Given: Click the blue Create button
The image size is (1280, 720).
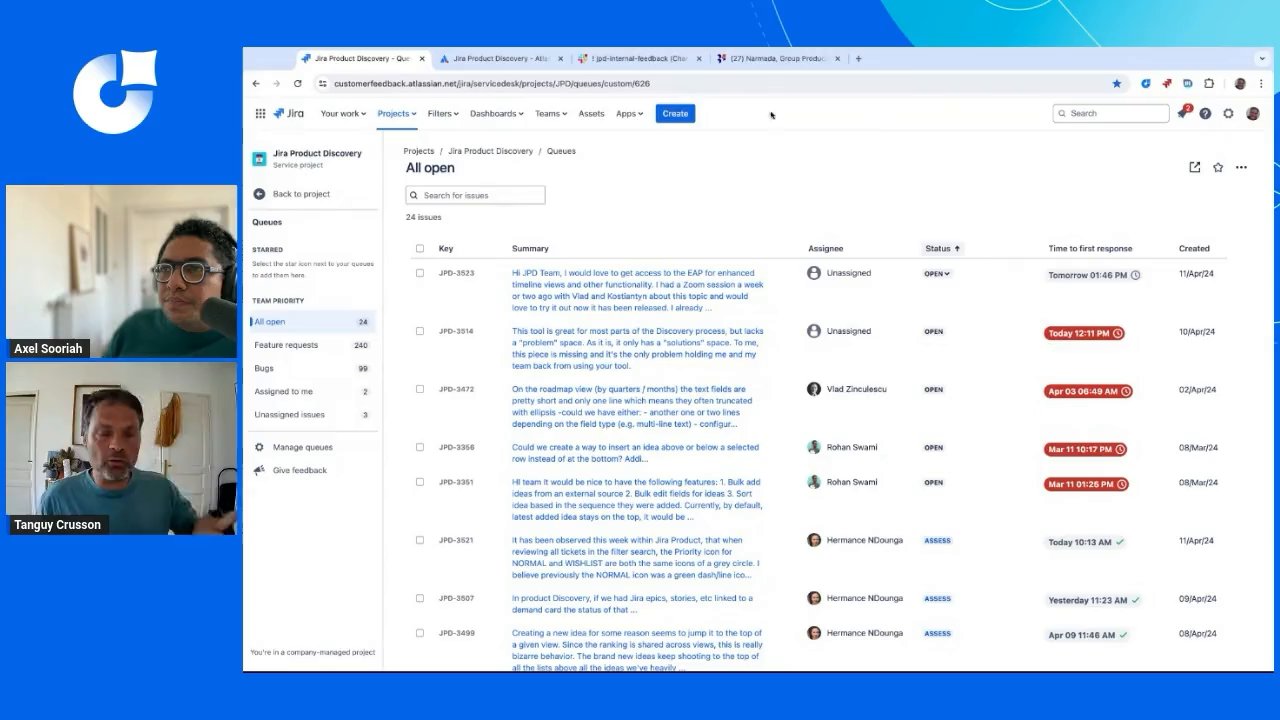Looking at the screenshot, I should pos(675,113).
